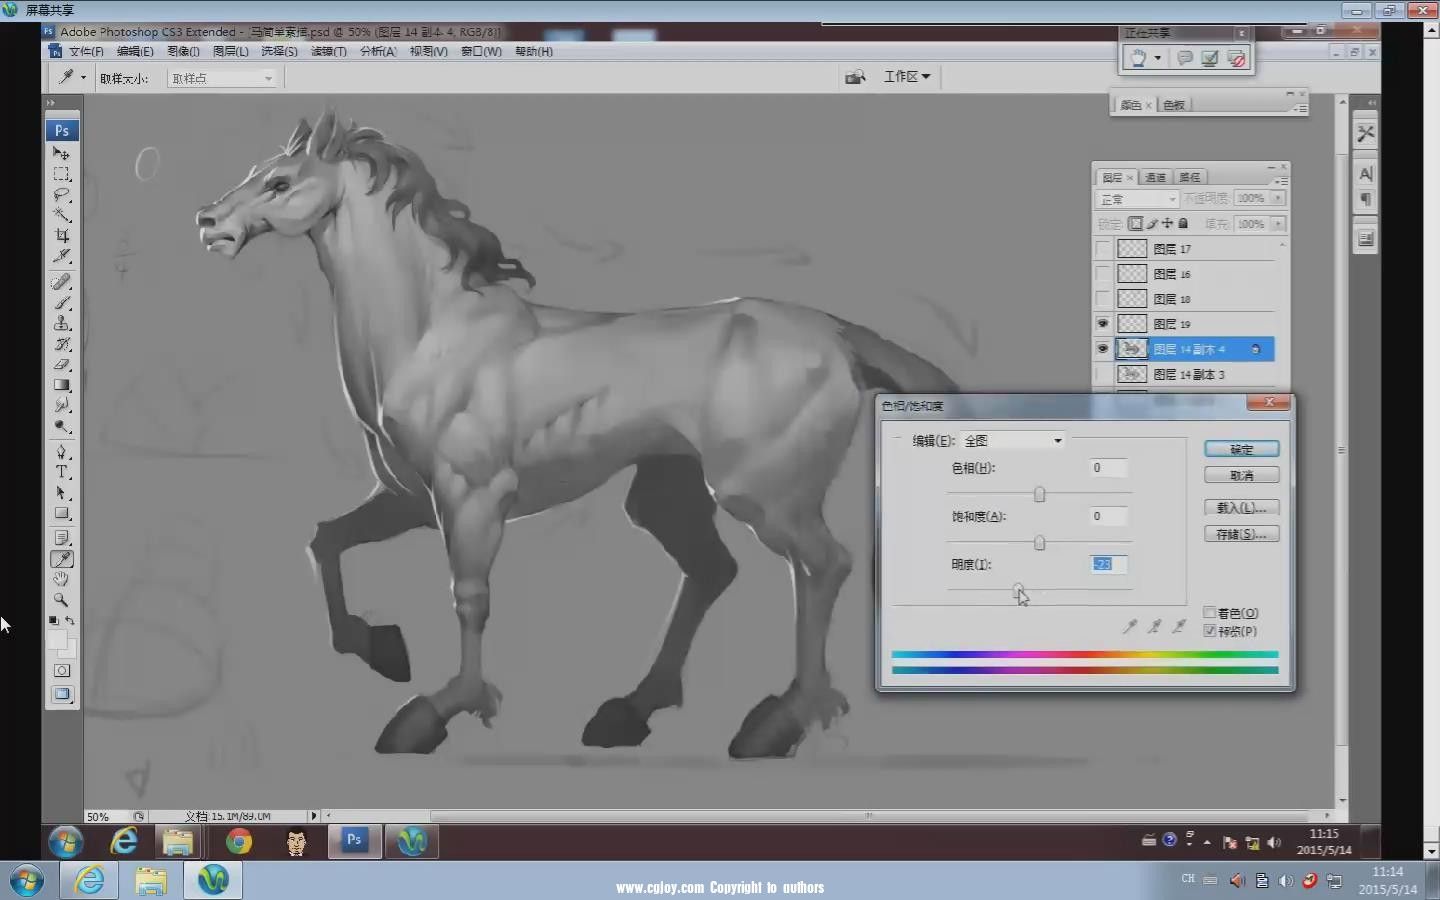Open the 文件(F) menu
The height and width of the screenshot is (900, 1440).
coord(86,51)
